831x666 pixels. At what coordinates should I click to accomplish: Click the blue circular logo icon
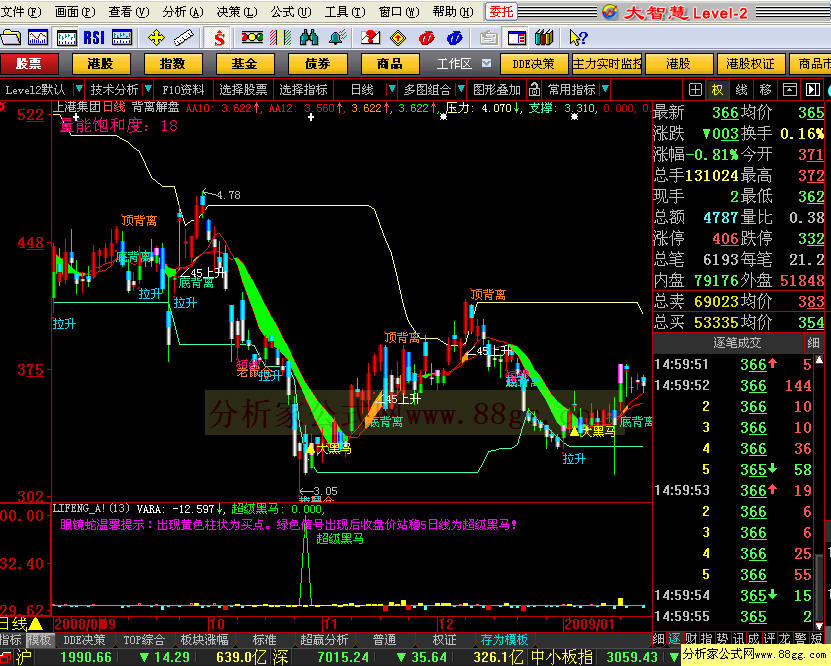coord(454,38)
